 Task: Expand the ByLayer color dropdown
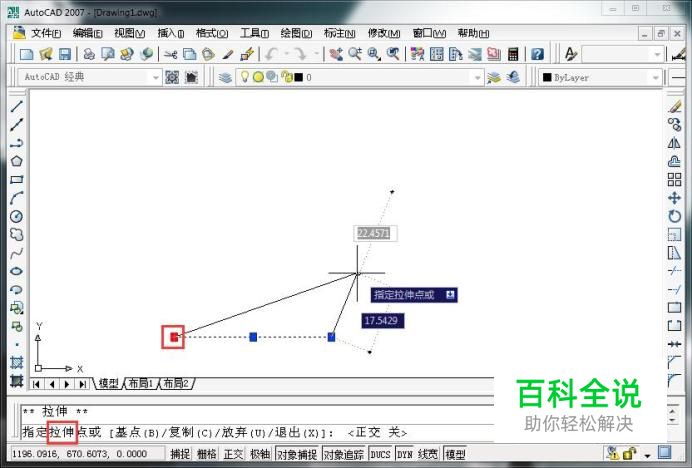tap(655, 78)
